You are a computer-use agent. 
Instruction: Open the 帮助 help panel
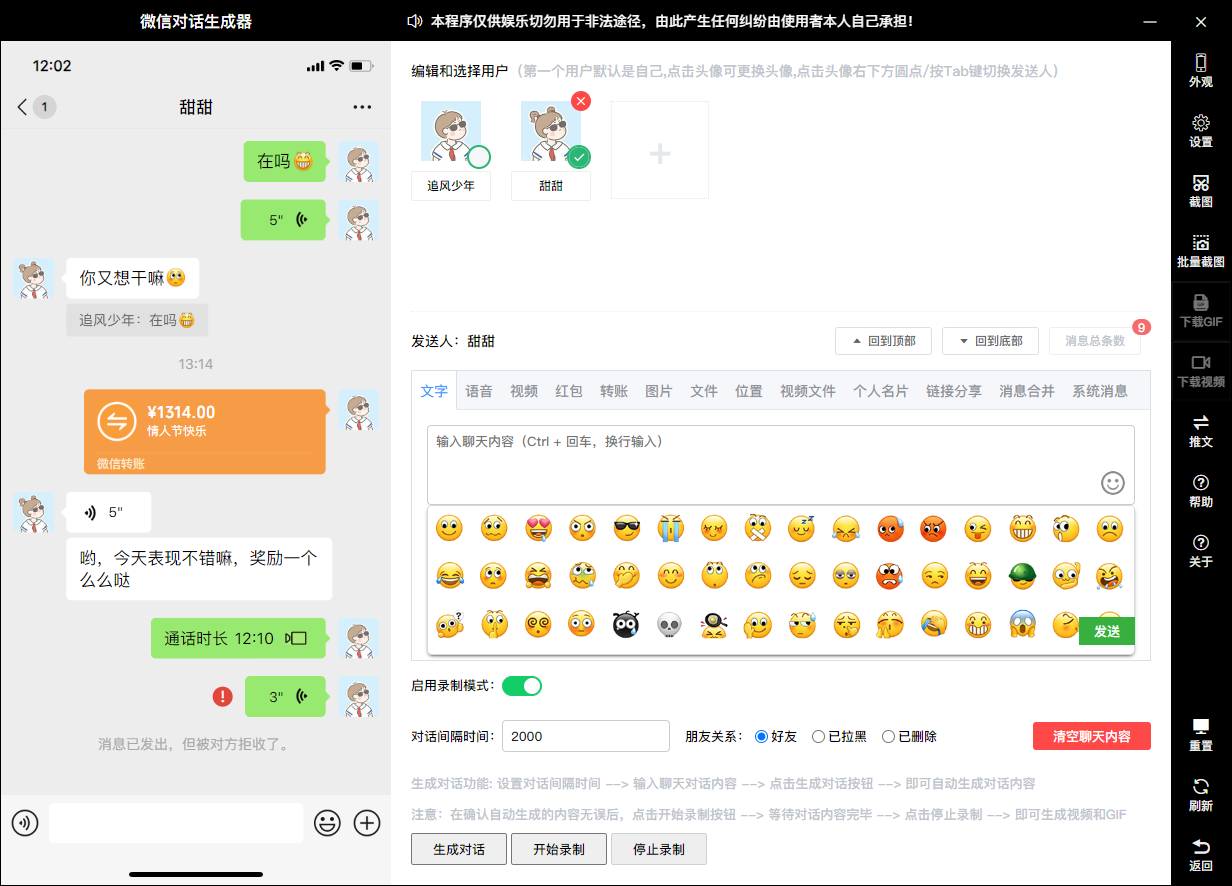(x=1200, y=492)
